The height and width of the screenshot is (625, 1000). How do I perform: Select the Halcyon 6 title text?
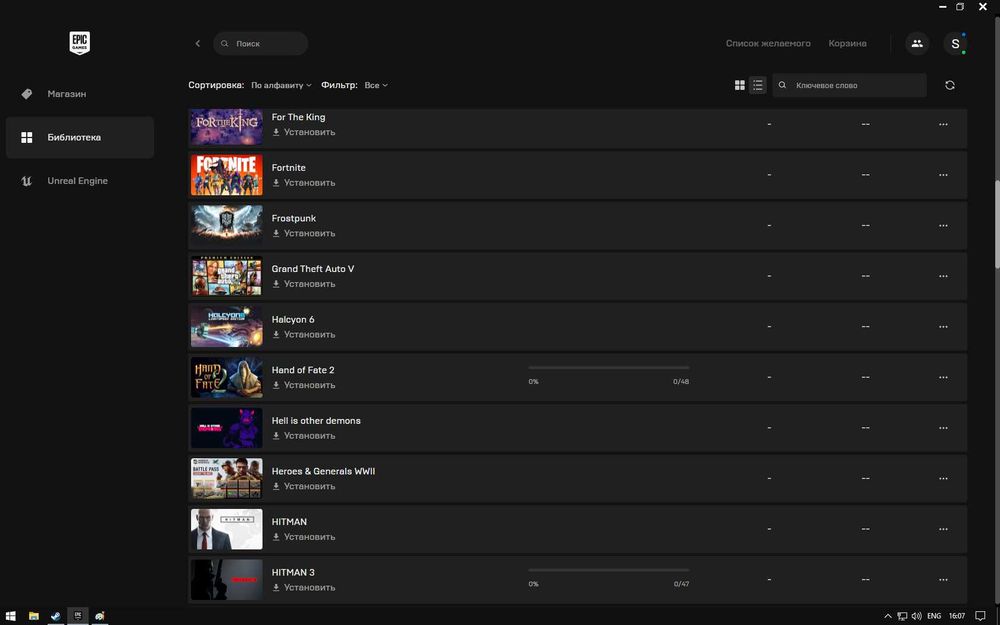click(293, 320)
